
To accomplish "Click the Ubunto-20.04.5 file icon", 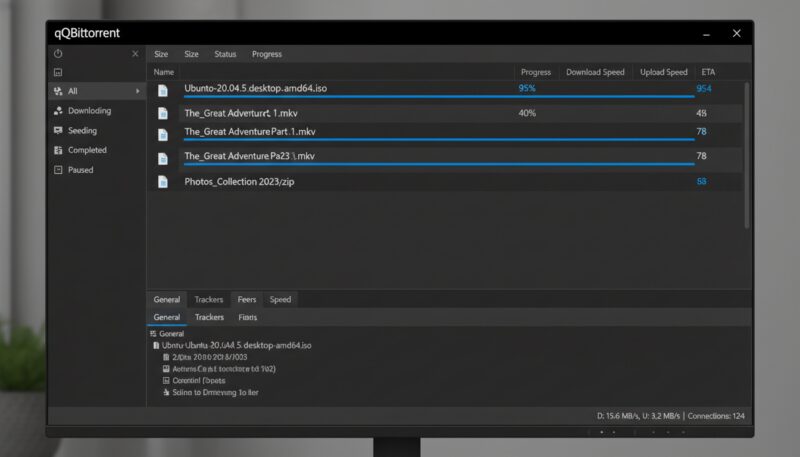I will [163, 91].
